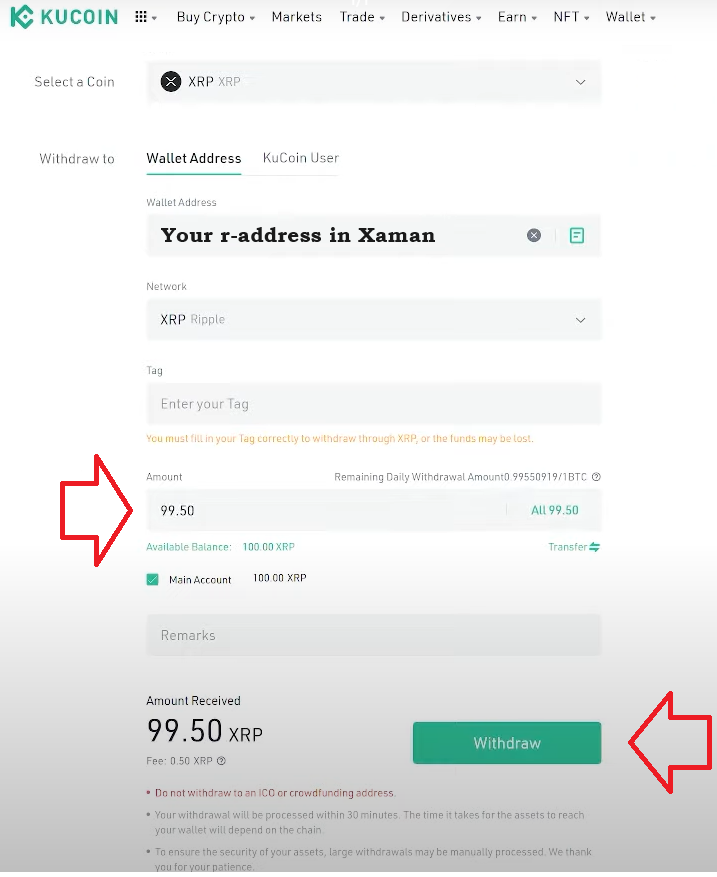Viewport: 717px width, 877px height.
Task: Click the daily withdrawal help icon
Action: tap(596, 478)
